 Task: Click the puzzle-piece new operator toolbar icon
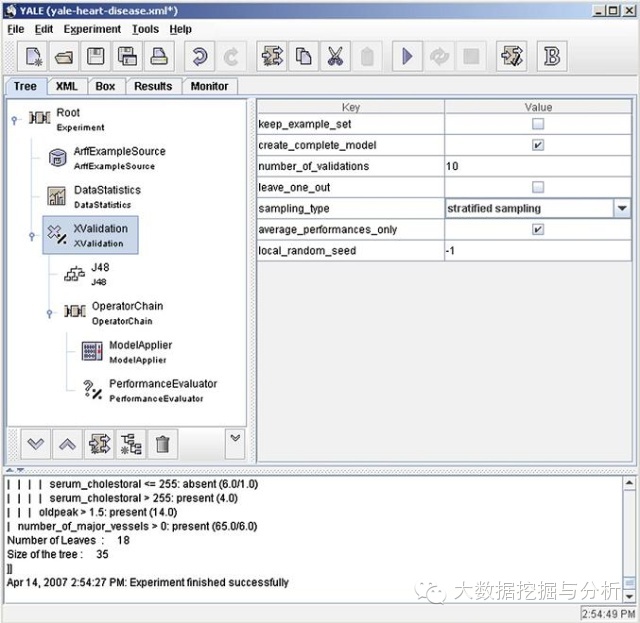pos(272,56)
